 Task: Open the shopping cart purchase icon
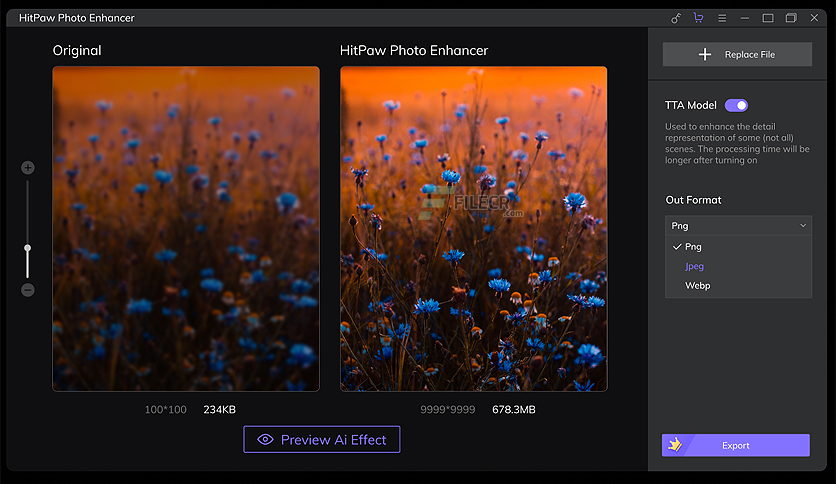pos(698,18)
